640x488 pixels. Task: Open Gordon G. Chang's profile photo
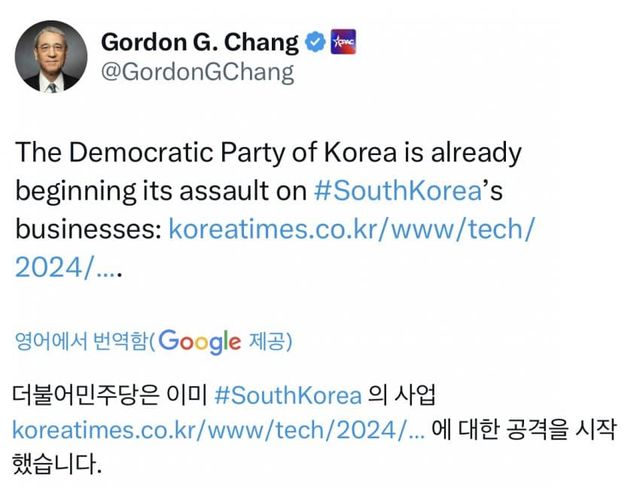click(51, 56)
